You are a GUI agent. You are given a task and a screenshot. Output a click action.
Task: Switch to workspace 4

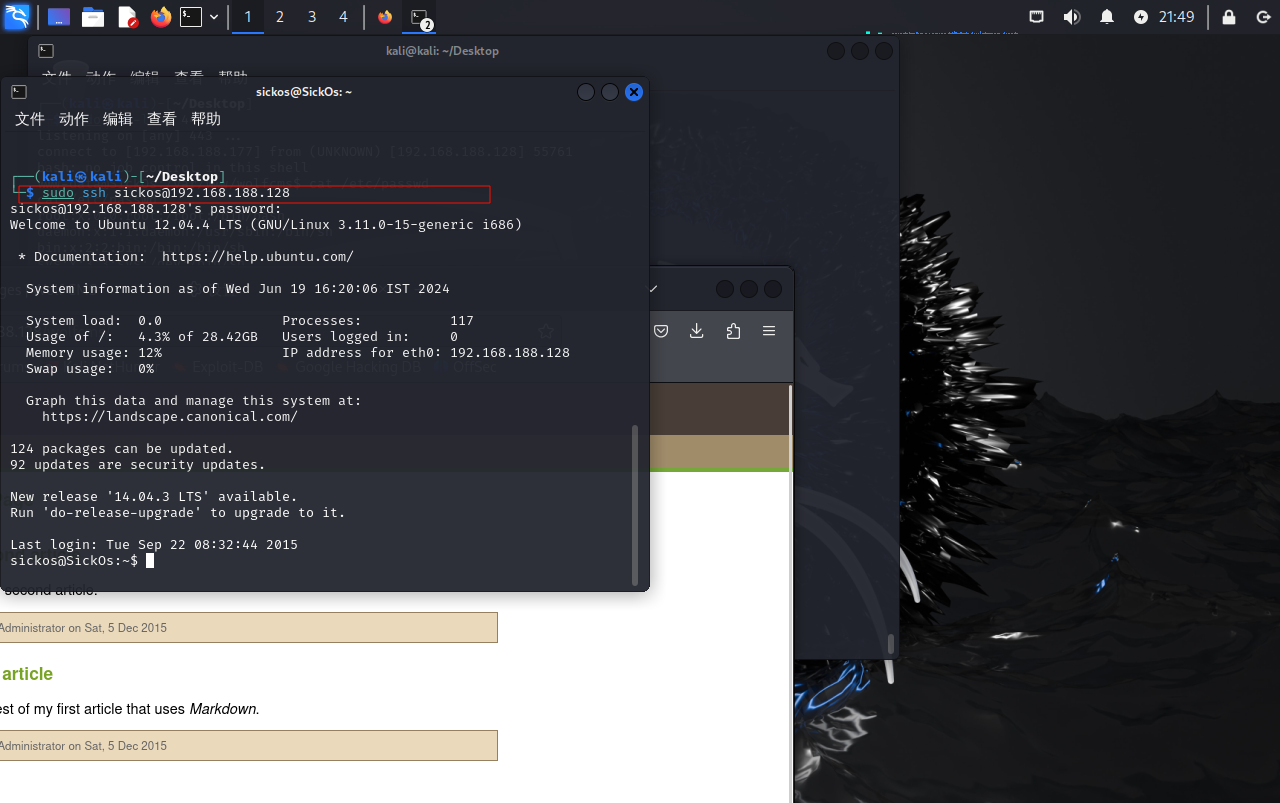(x=343, y=17)
